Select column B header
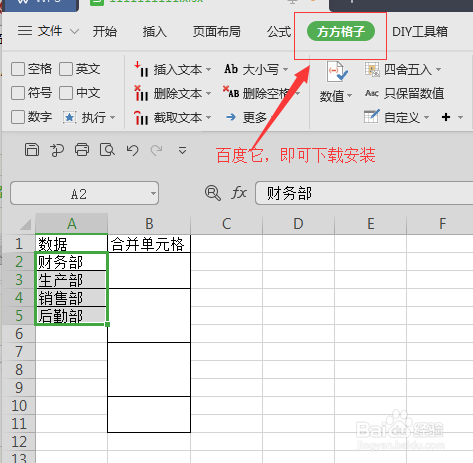Screen dimensions: 473x463 [x=149, y=224]
